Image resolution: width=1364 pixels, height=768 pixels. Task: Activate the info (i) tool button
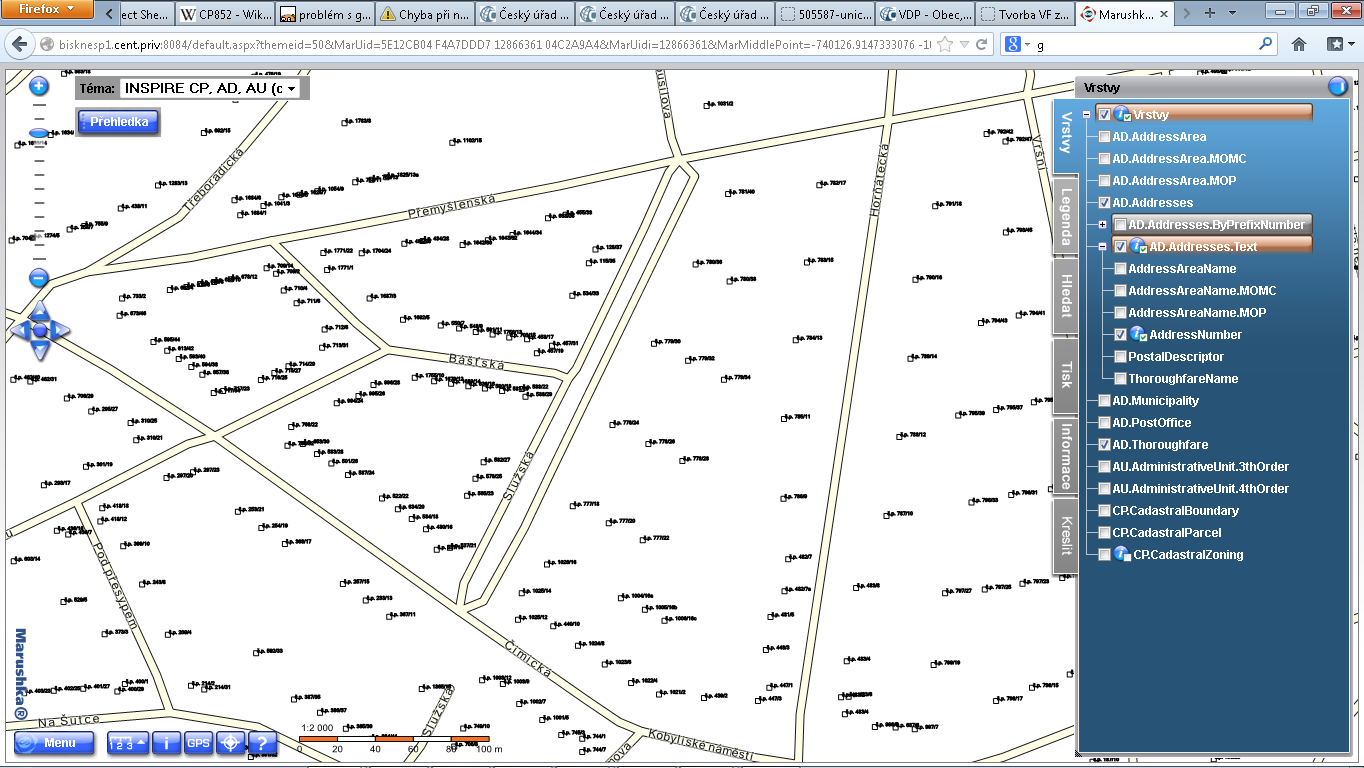tap(166, 743)
